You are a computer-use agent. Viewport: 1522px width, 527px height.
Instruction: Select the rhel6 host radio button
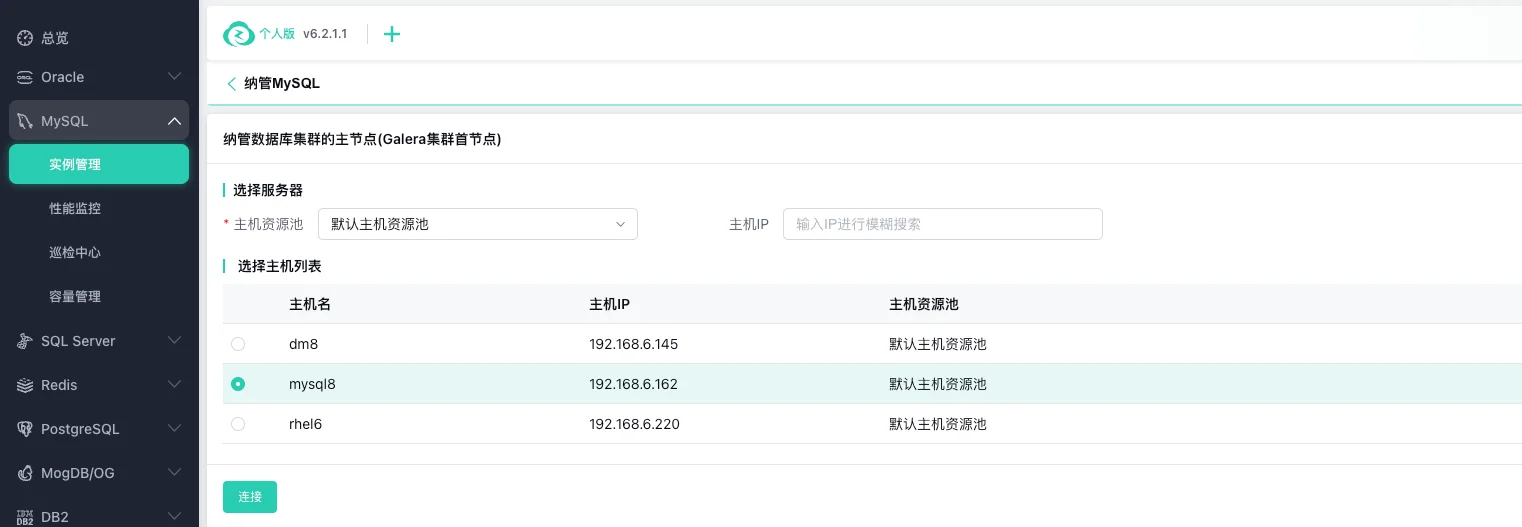[238, 424]
